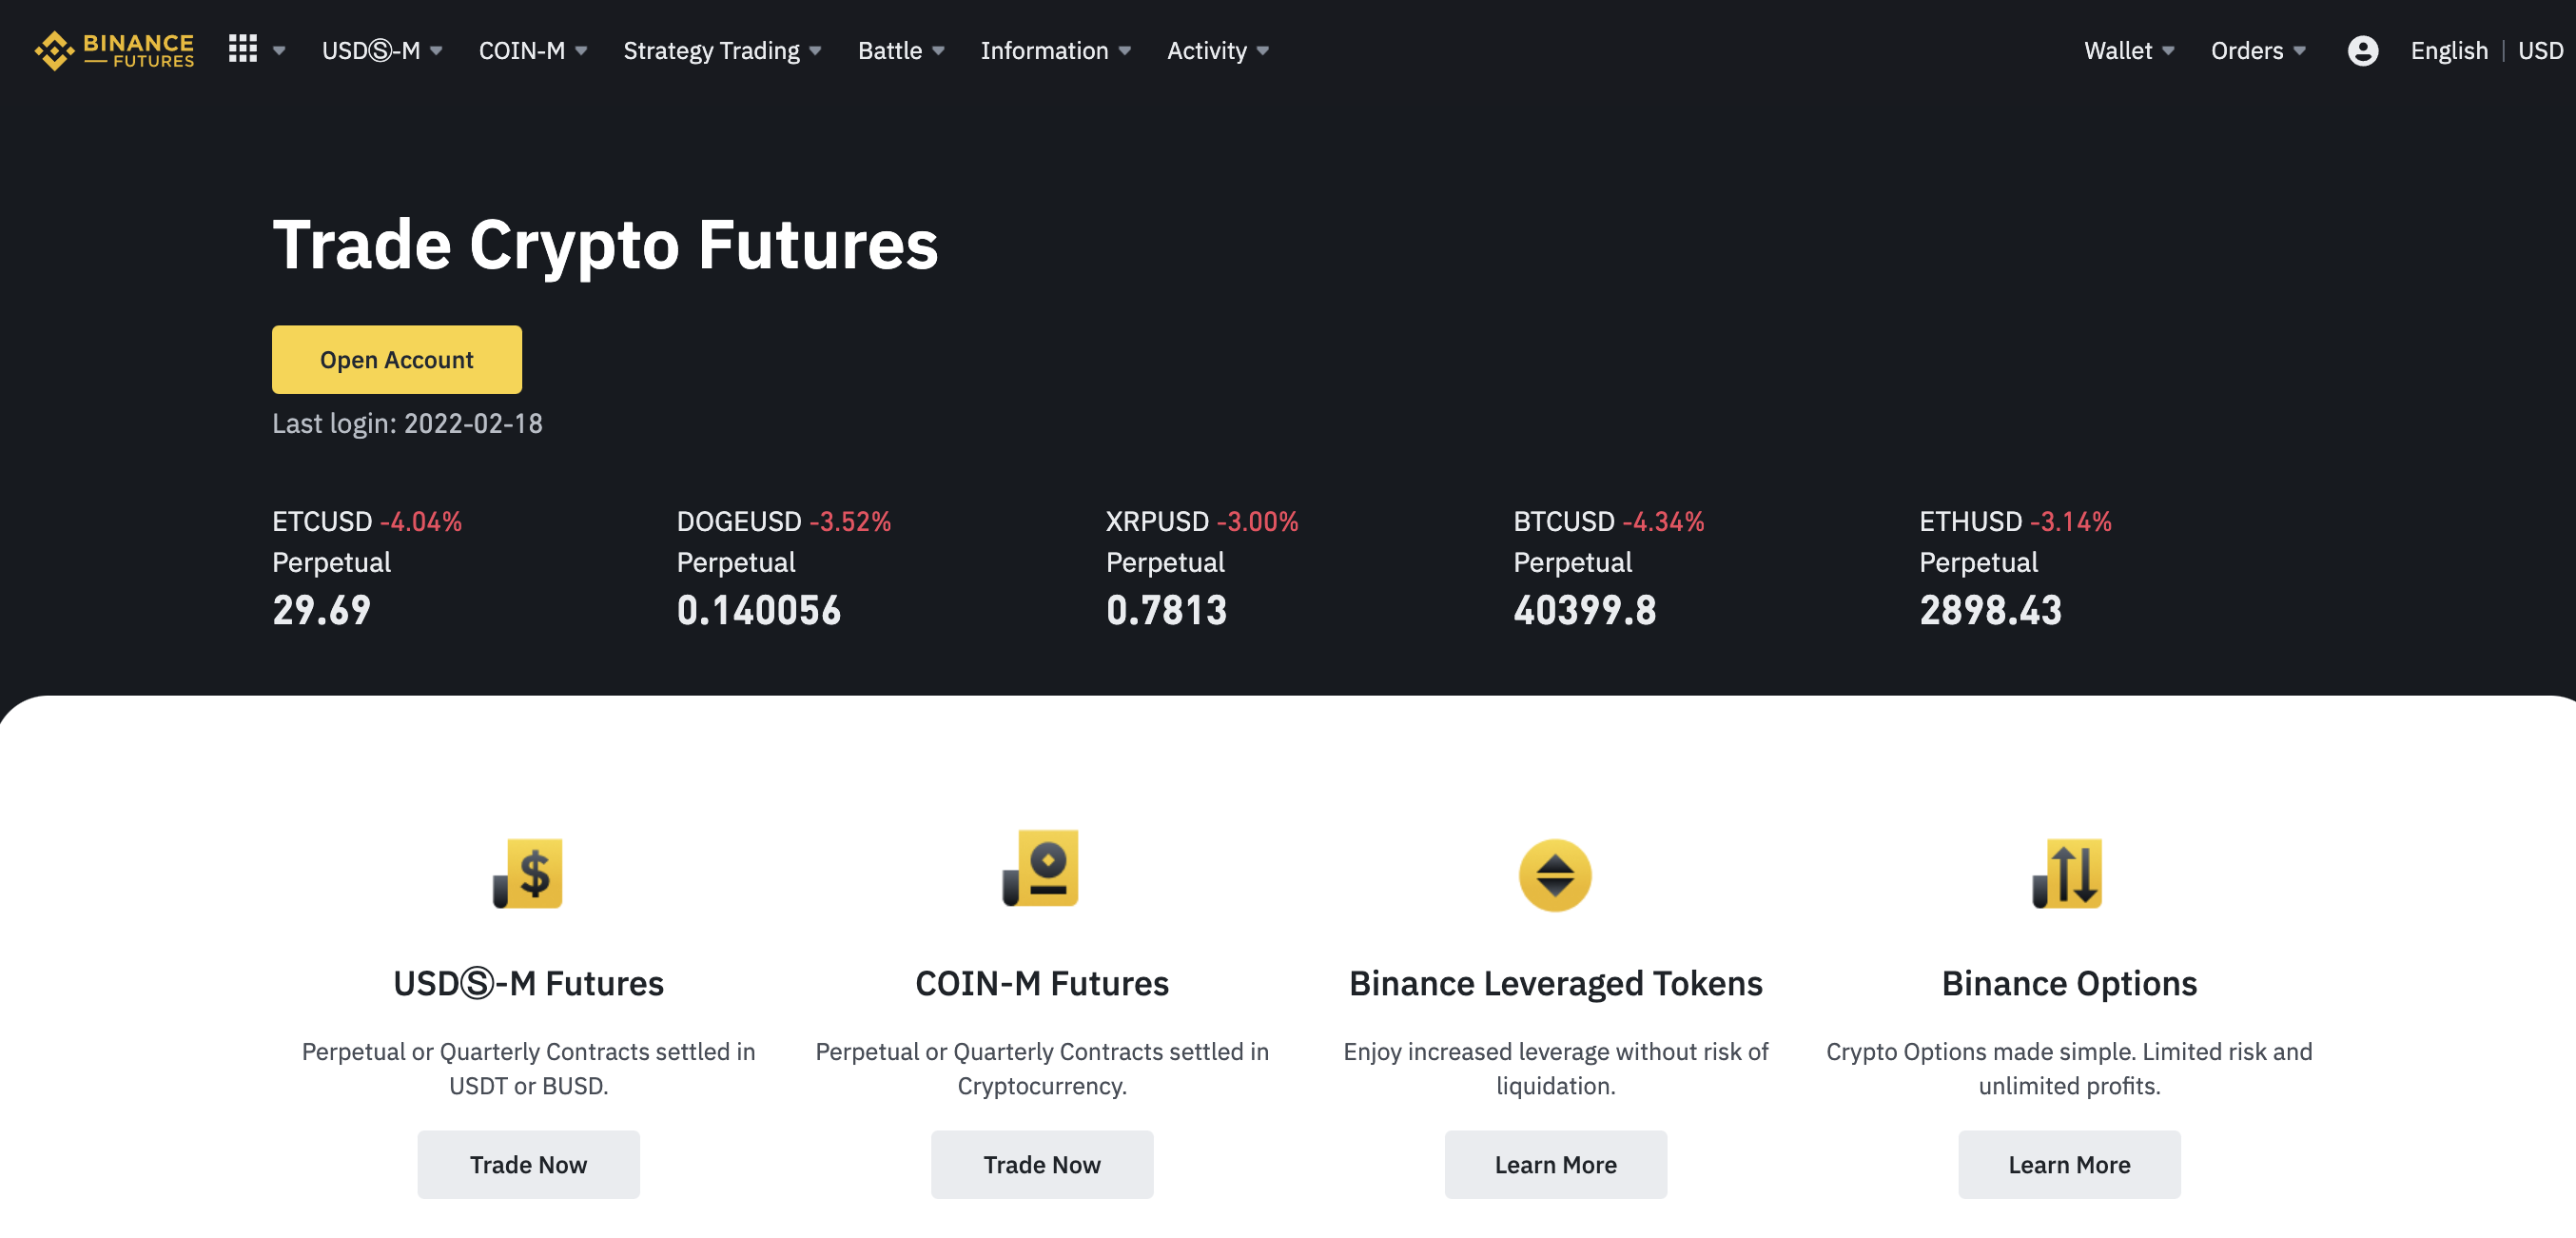Click the Open Account button
Viewport: 2576px width, 1238px height.
click(x=396, y=359)
